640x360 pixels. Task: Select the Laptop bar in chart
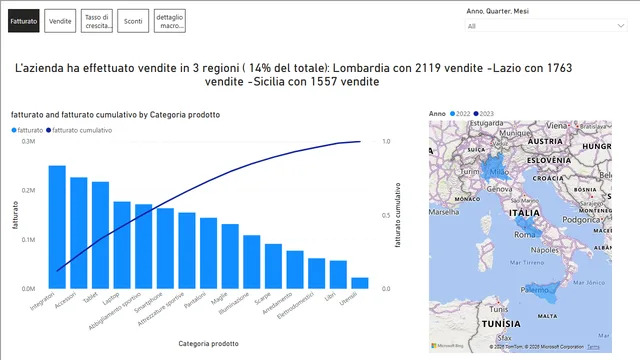[122, 245]
